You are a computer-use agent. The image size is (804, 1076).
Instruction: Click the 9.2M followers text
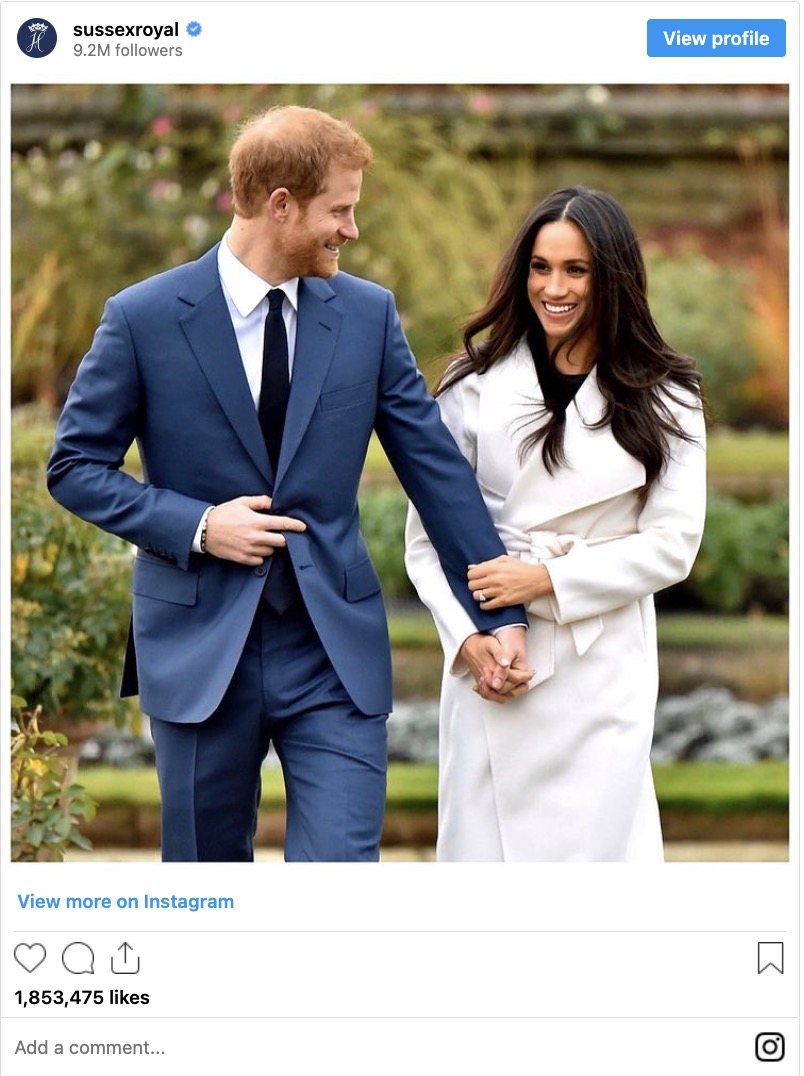(x=128, y=51)
